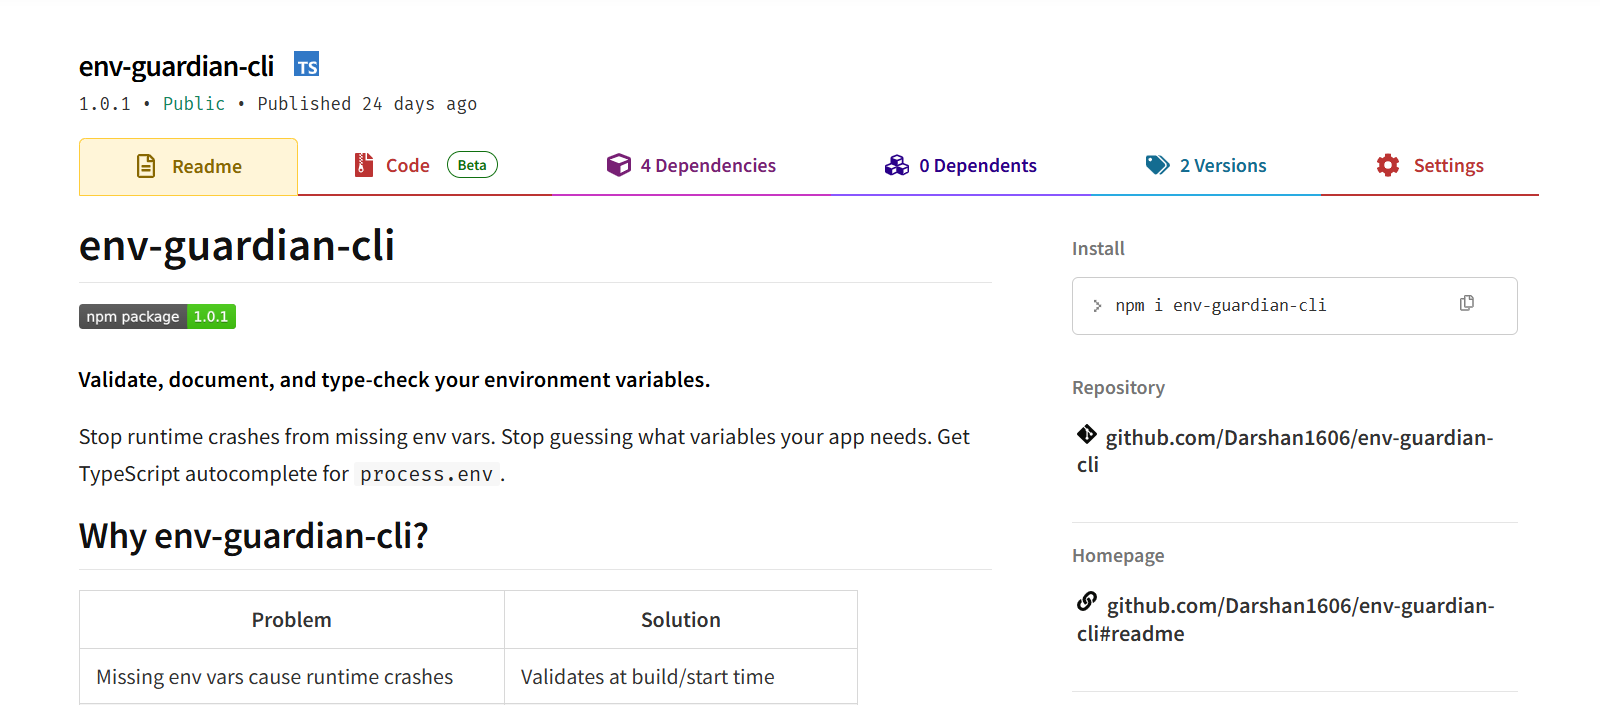Image resolution: width=1600 pixels, height=705 pixels.
Task: Click the git repository diamond icon
Action: [x=1087, y=434]
